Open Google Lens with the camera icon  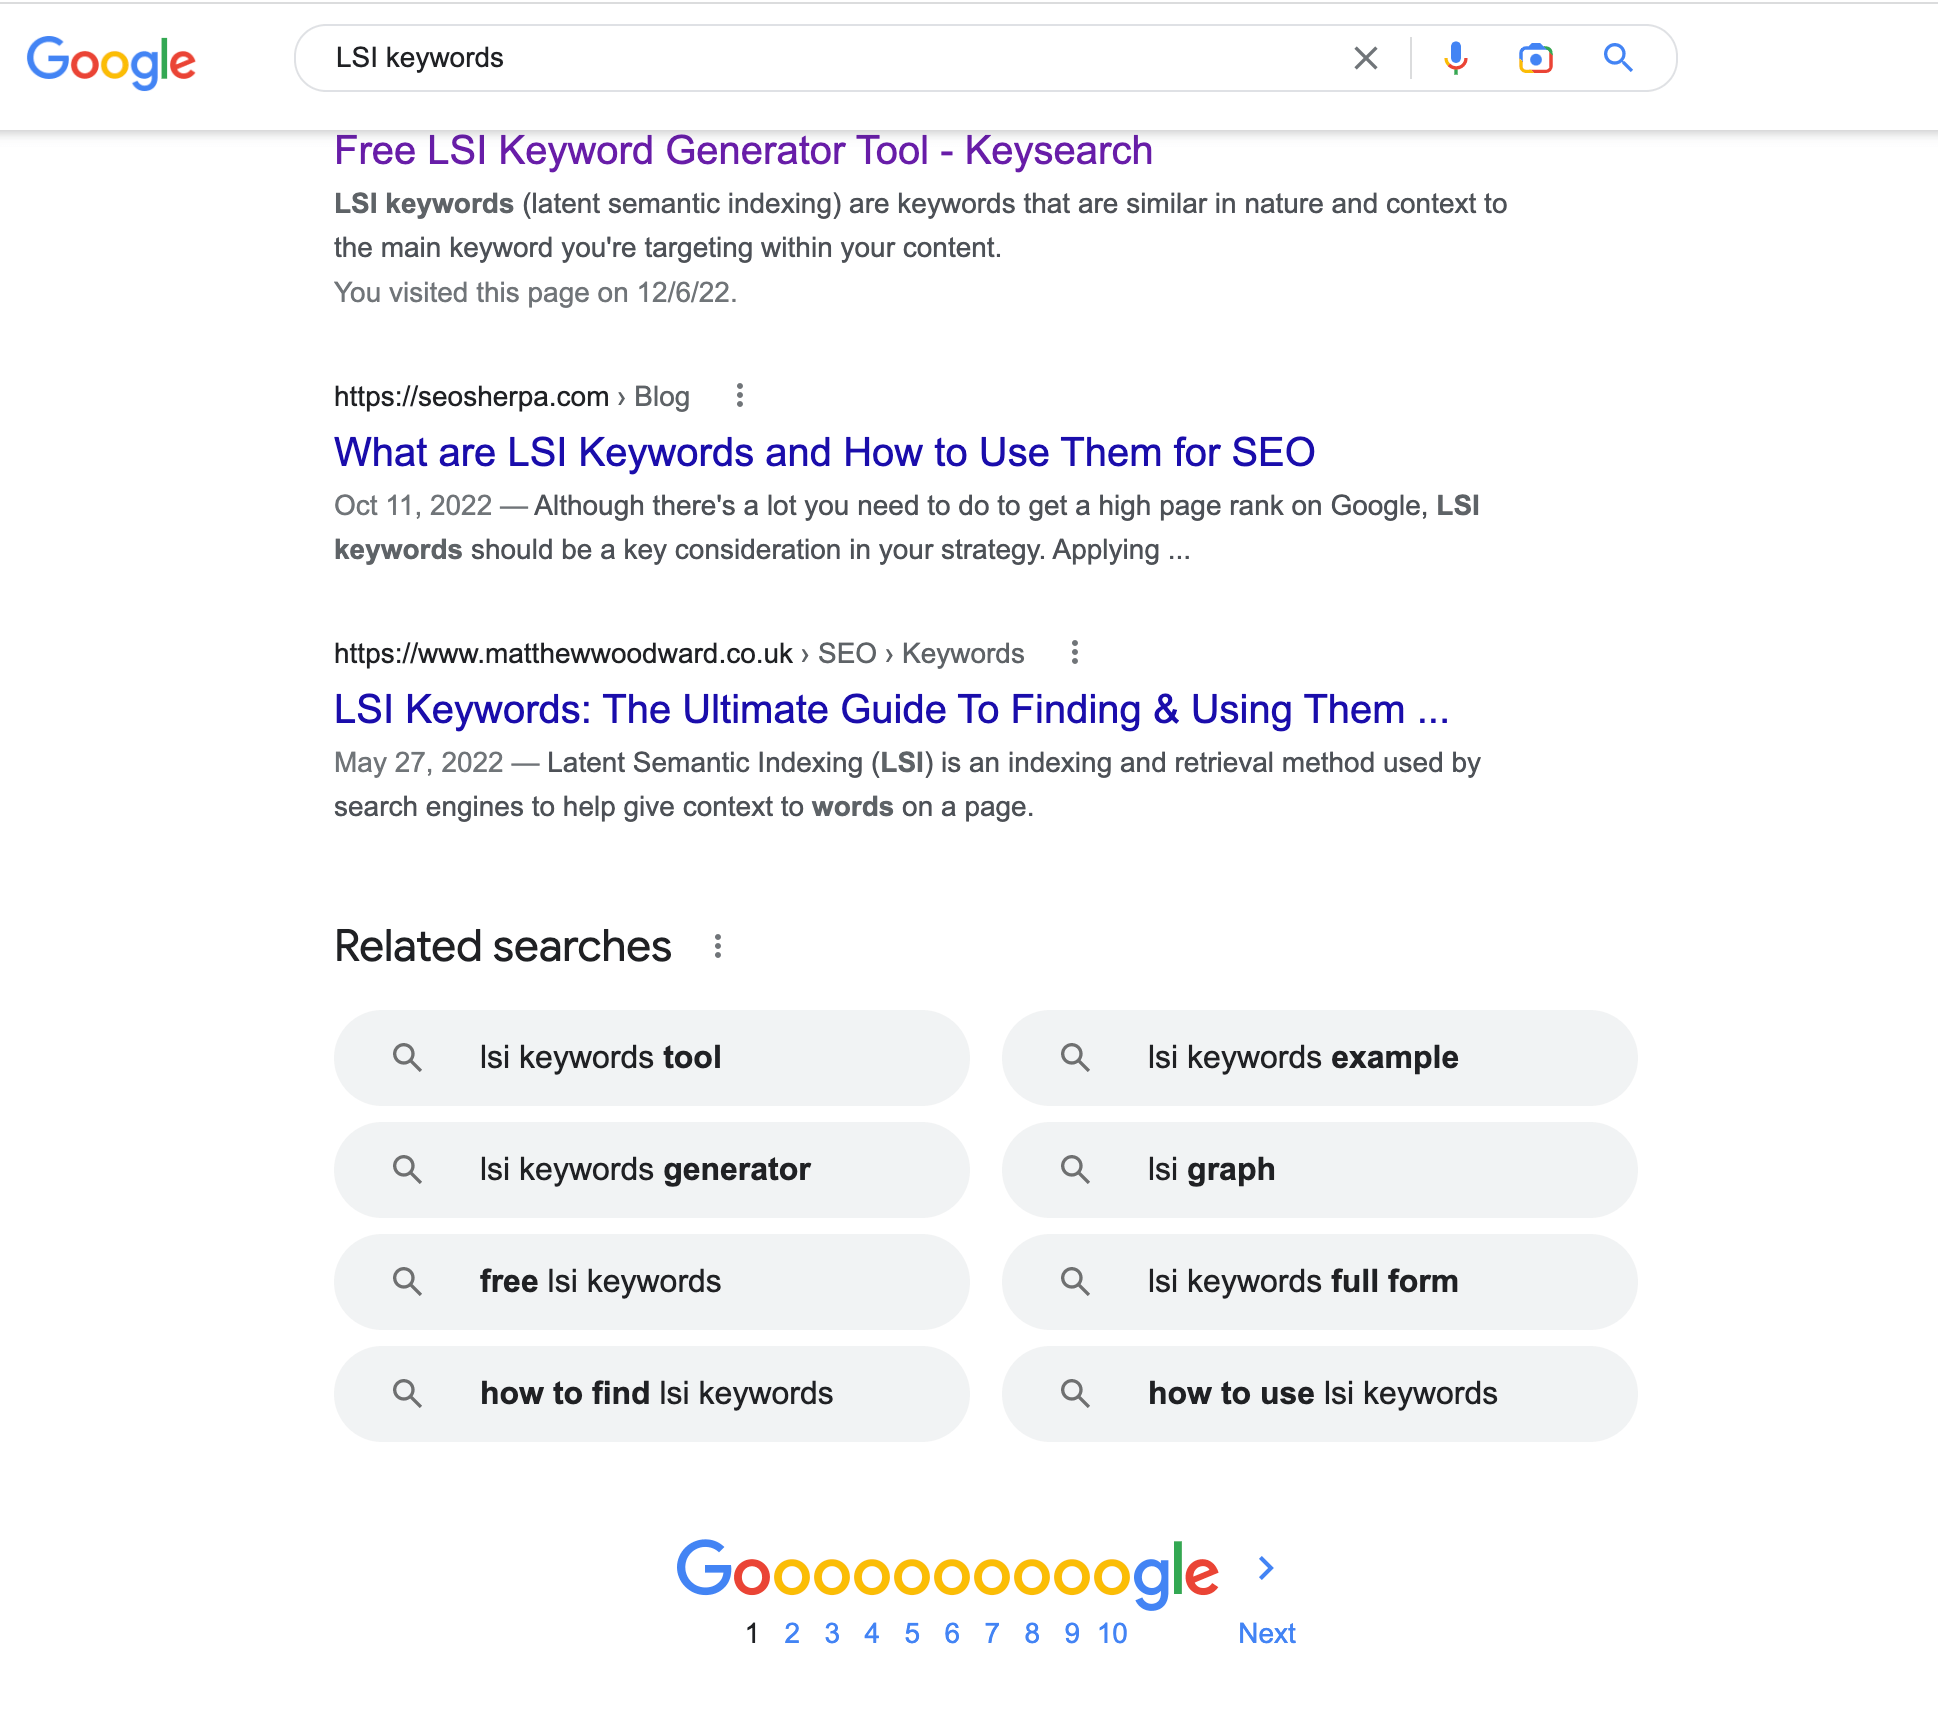tap(1534, 58)
